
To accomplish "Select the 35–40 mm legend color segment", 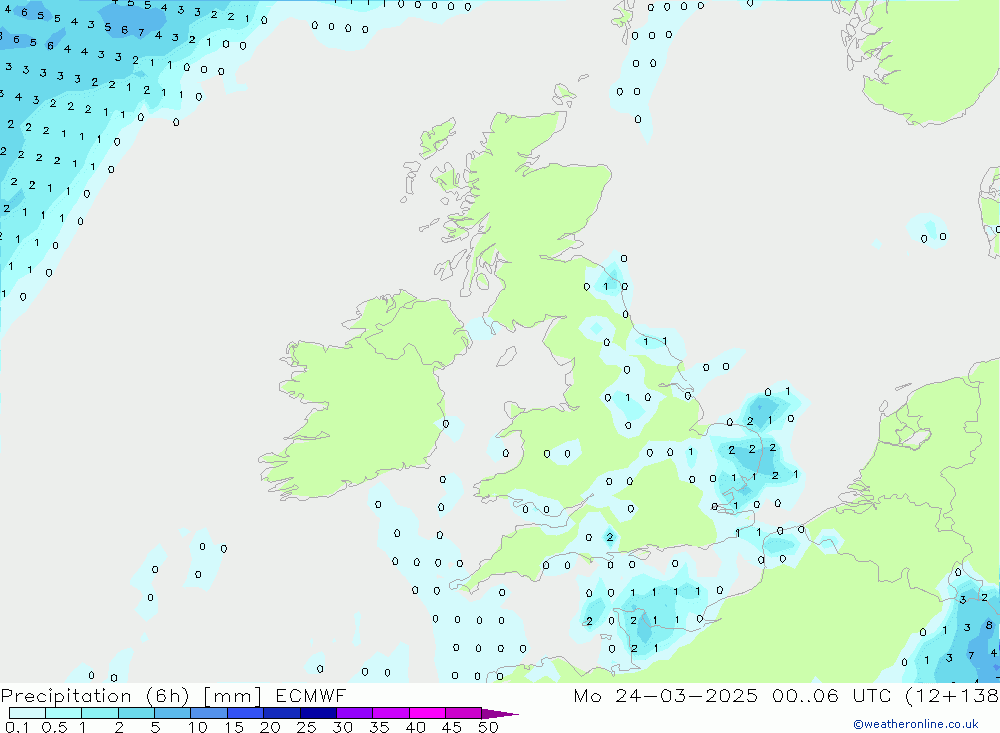I will [391, 713].
